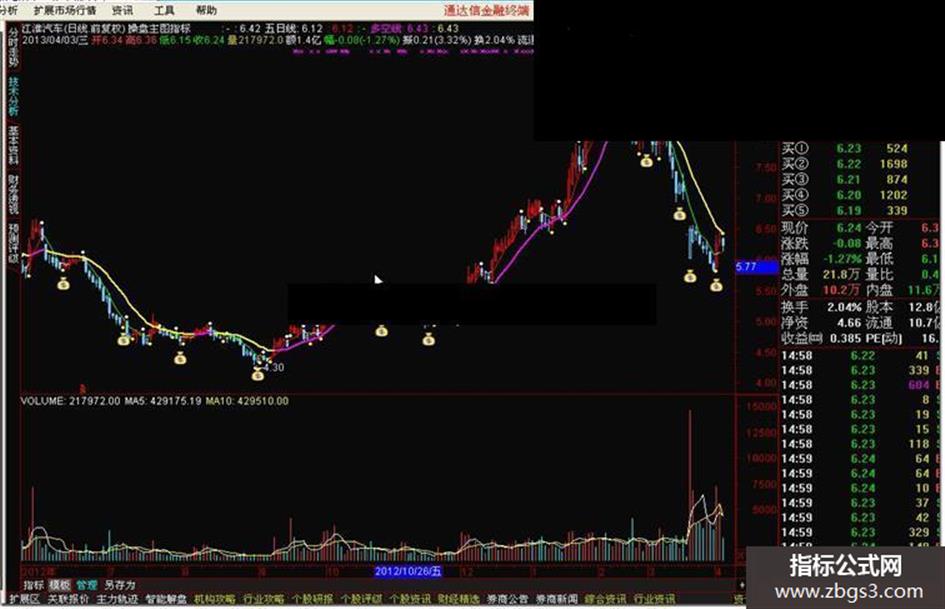Select the 个股评级 bottom tab

click(x=362, y=599)
